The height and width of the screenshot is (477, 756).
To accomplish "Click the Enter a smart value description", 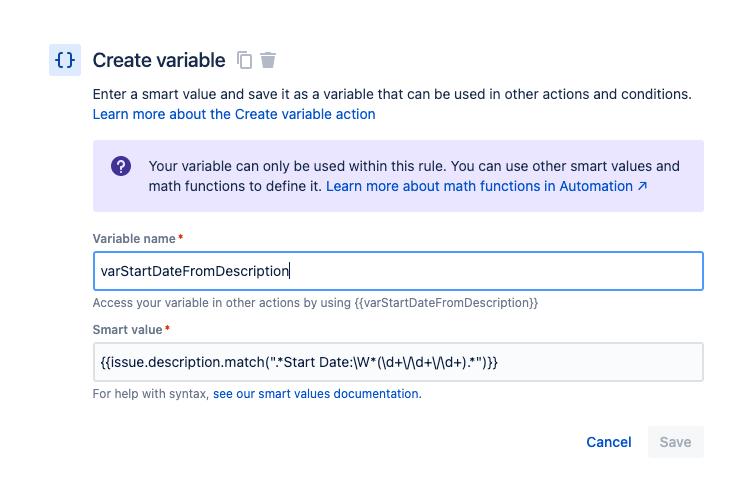I will (x=392, y=94).
